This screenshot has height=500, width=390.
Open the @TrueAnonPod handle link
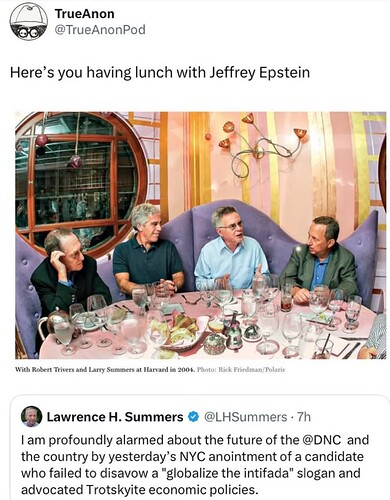click(100, 30)
